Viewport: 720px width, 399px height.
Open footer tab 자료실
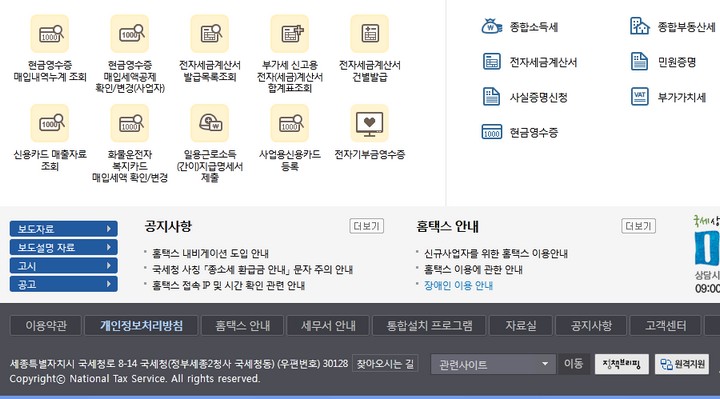pyautogui.click(x=521, y=326)
